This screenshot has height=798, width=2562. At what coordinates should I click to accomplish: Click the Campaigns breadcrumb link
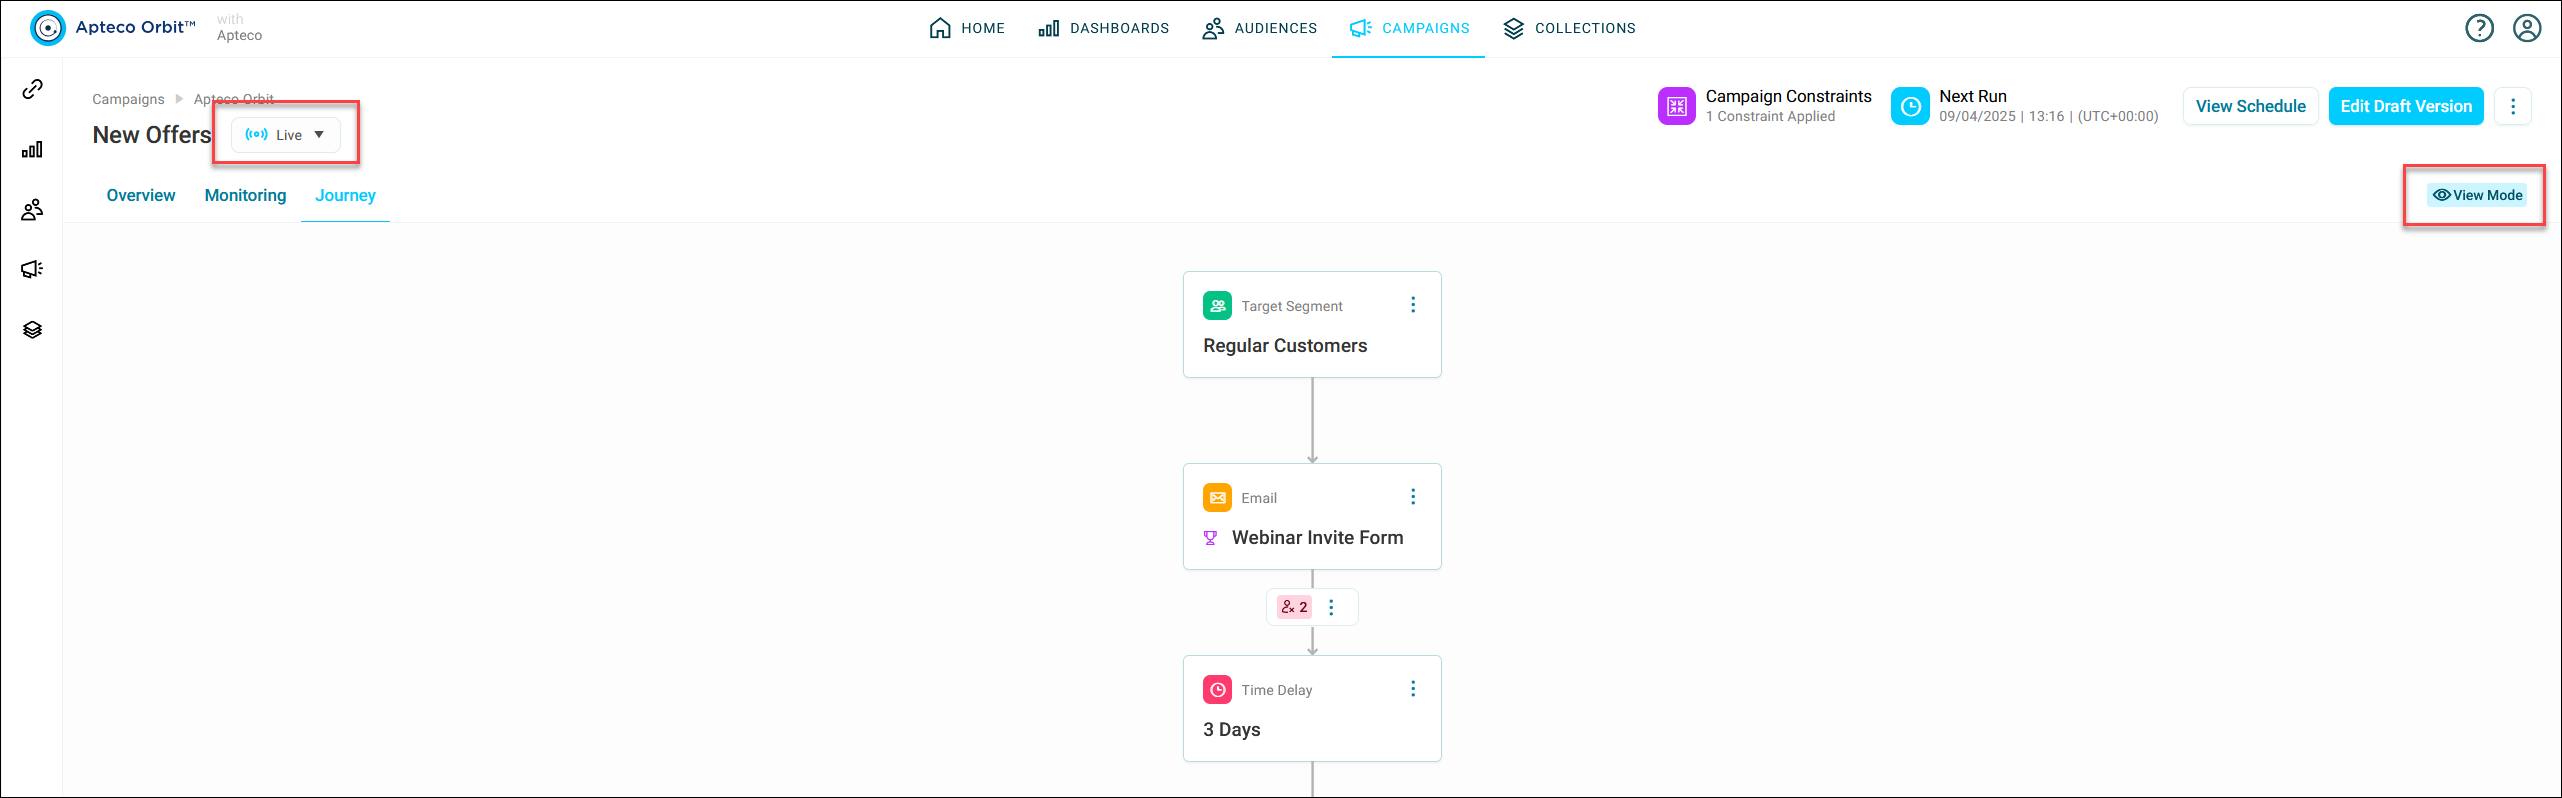click(128, 99)
